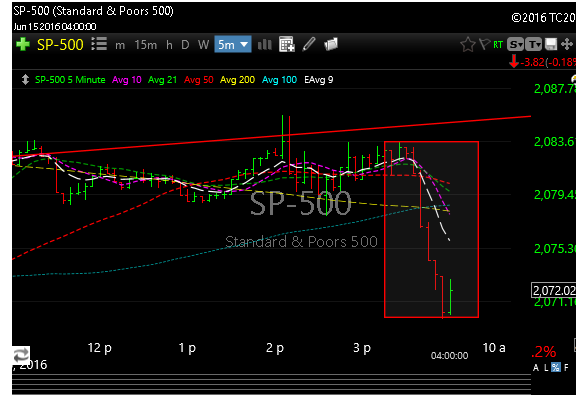Click the green RT real-time indicator
Image resolution: width=576 pixels, height=395 pixels.
[x=498, y=45]
